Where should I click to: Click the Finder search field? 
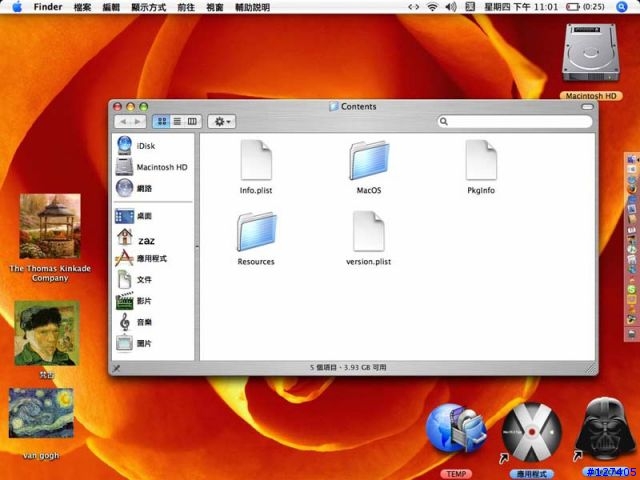coord(515,121)
